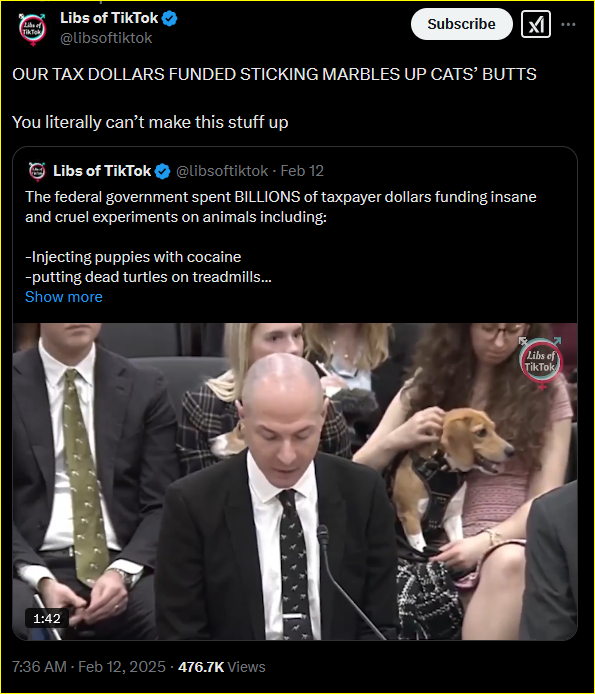
Task: Click the quoted post's verified badge
Action: click(162, 171)
